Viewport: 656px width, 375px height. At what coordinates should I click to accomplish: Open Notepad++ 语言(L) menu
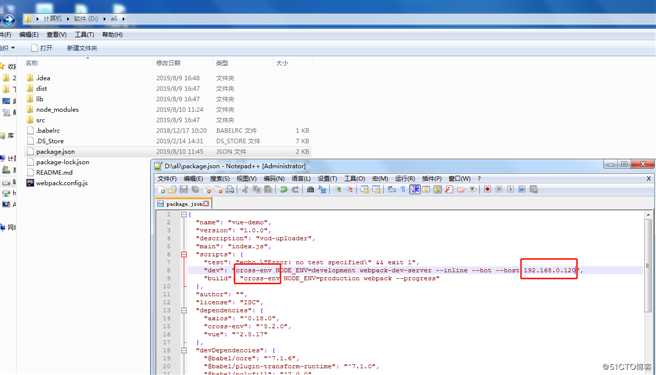301,179
